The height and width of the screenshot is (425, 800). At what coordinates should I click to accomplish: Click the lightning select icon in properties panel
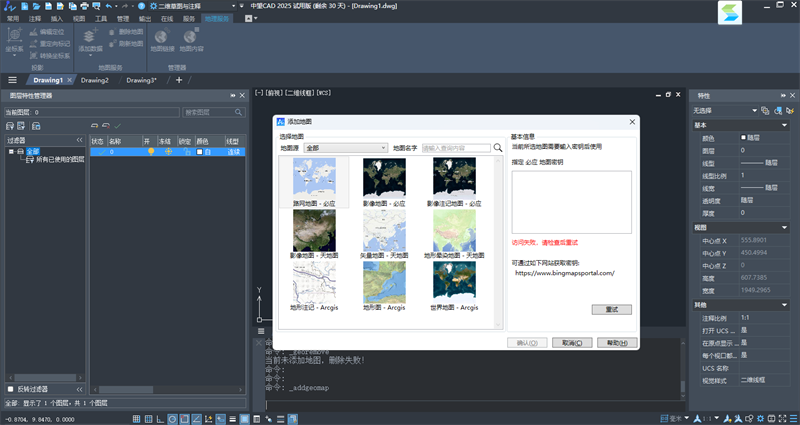[790, 110]
